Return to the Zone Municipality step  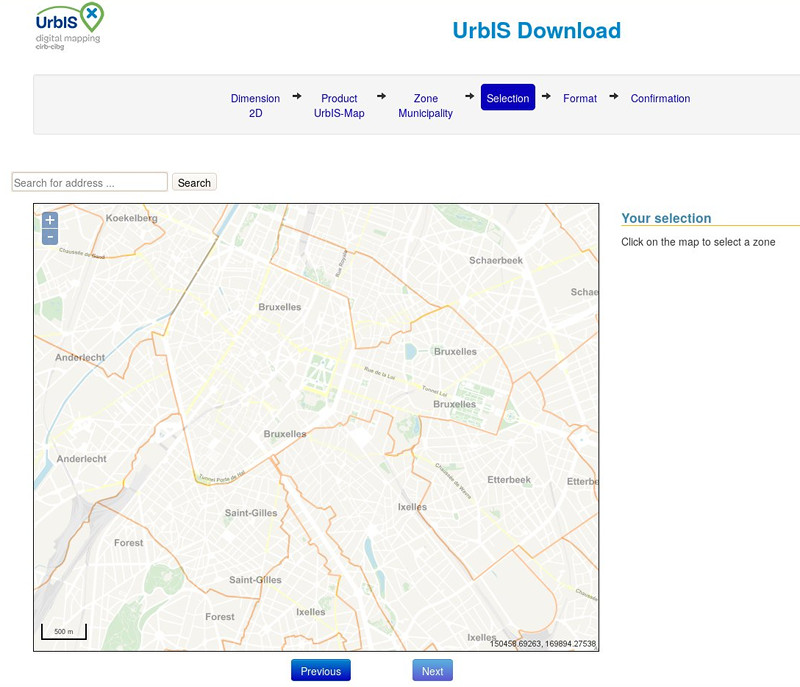[x=426, y=106]
